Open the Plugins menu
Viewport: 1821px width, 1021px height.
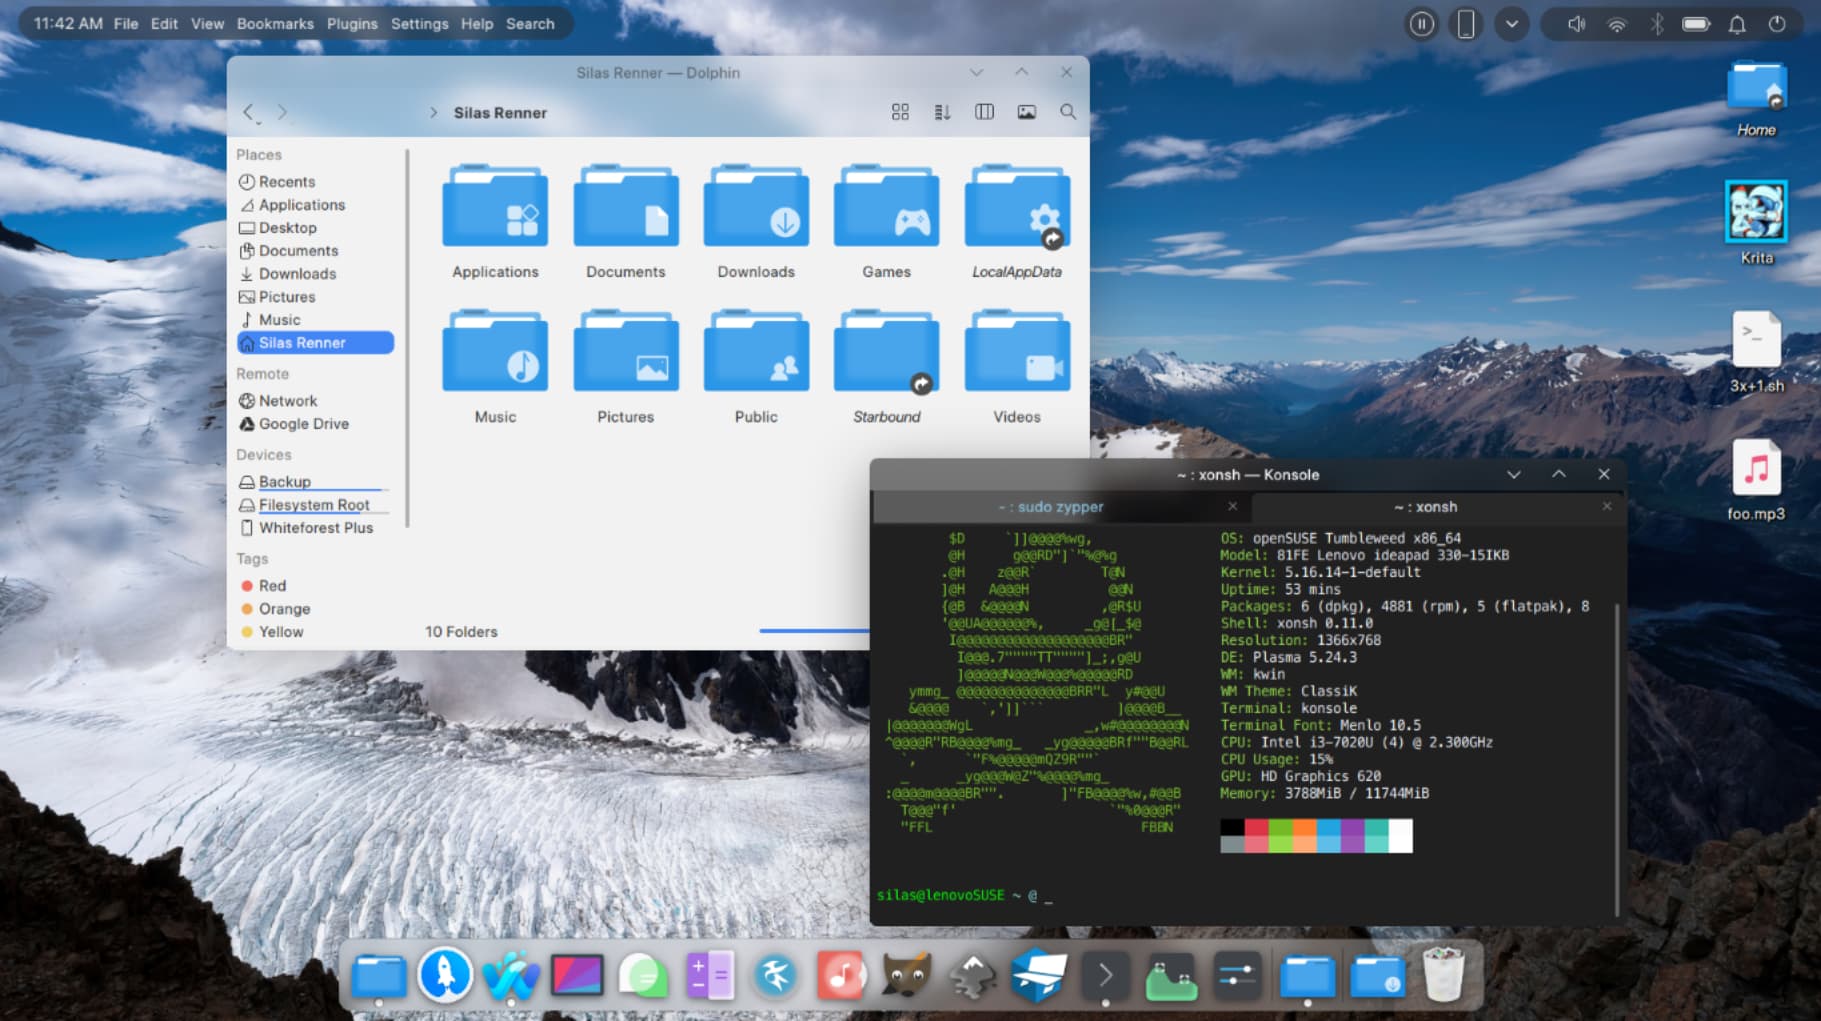pos(352,23)
